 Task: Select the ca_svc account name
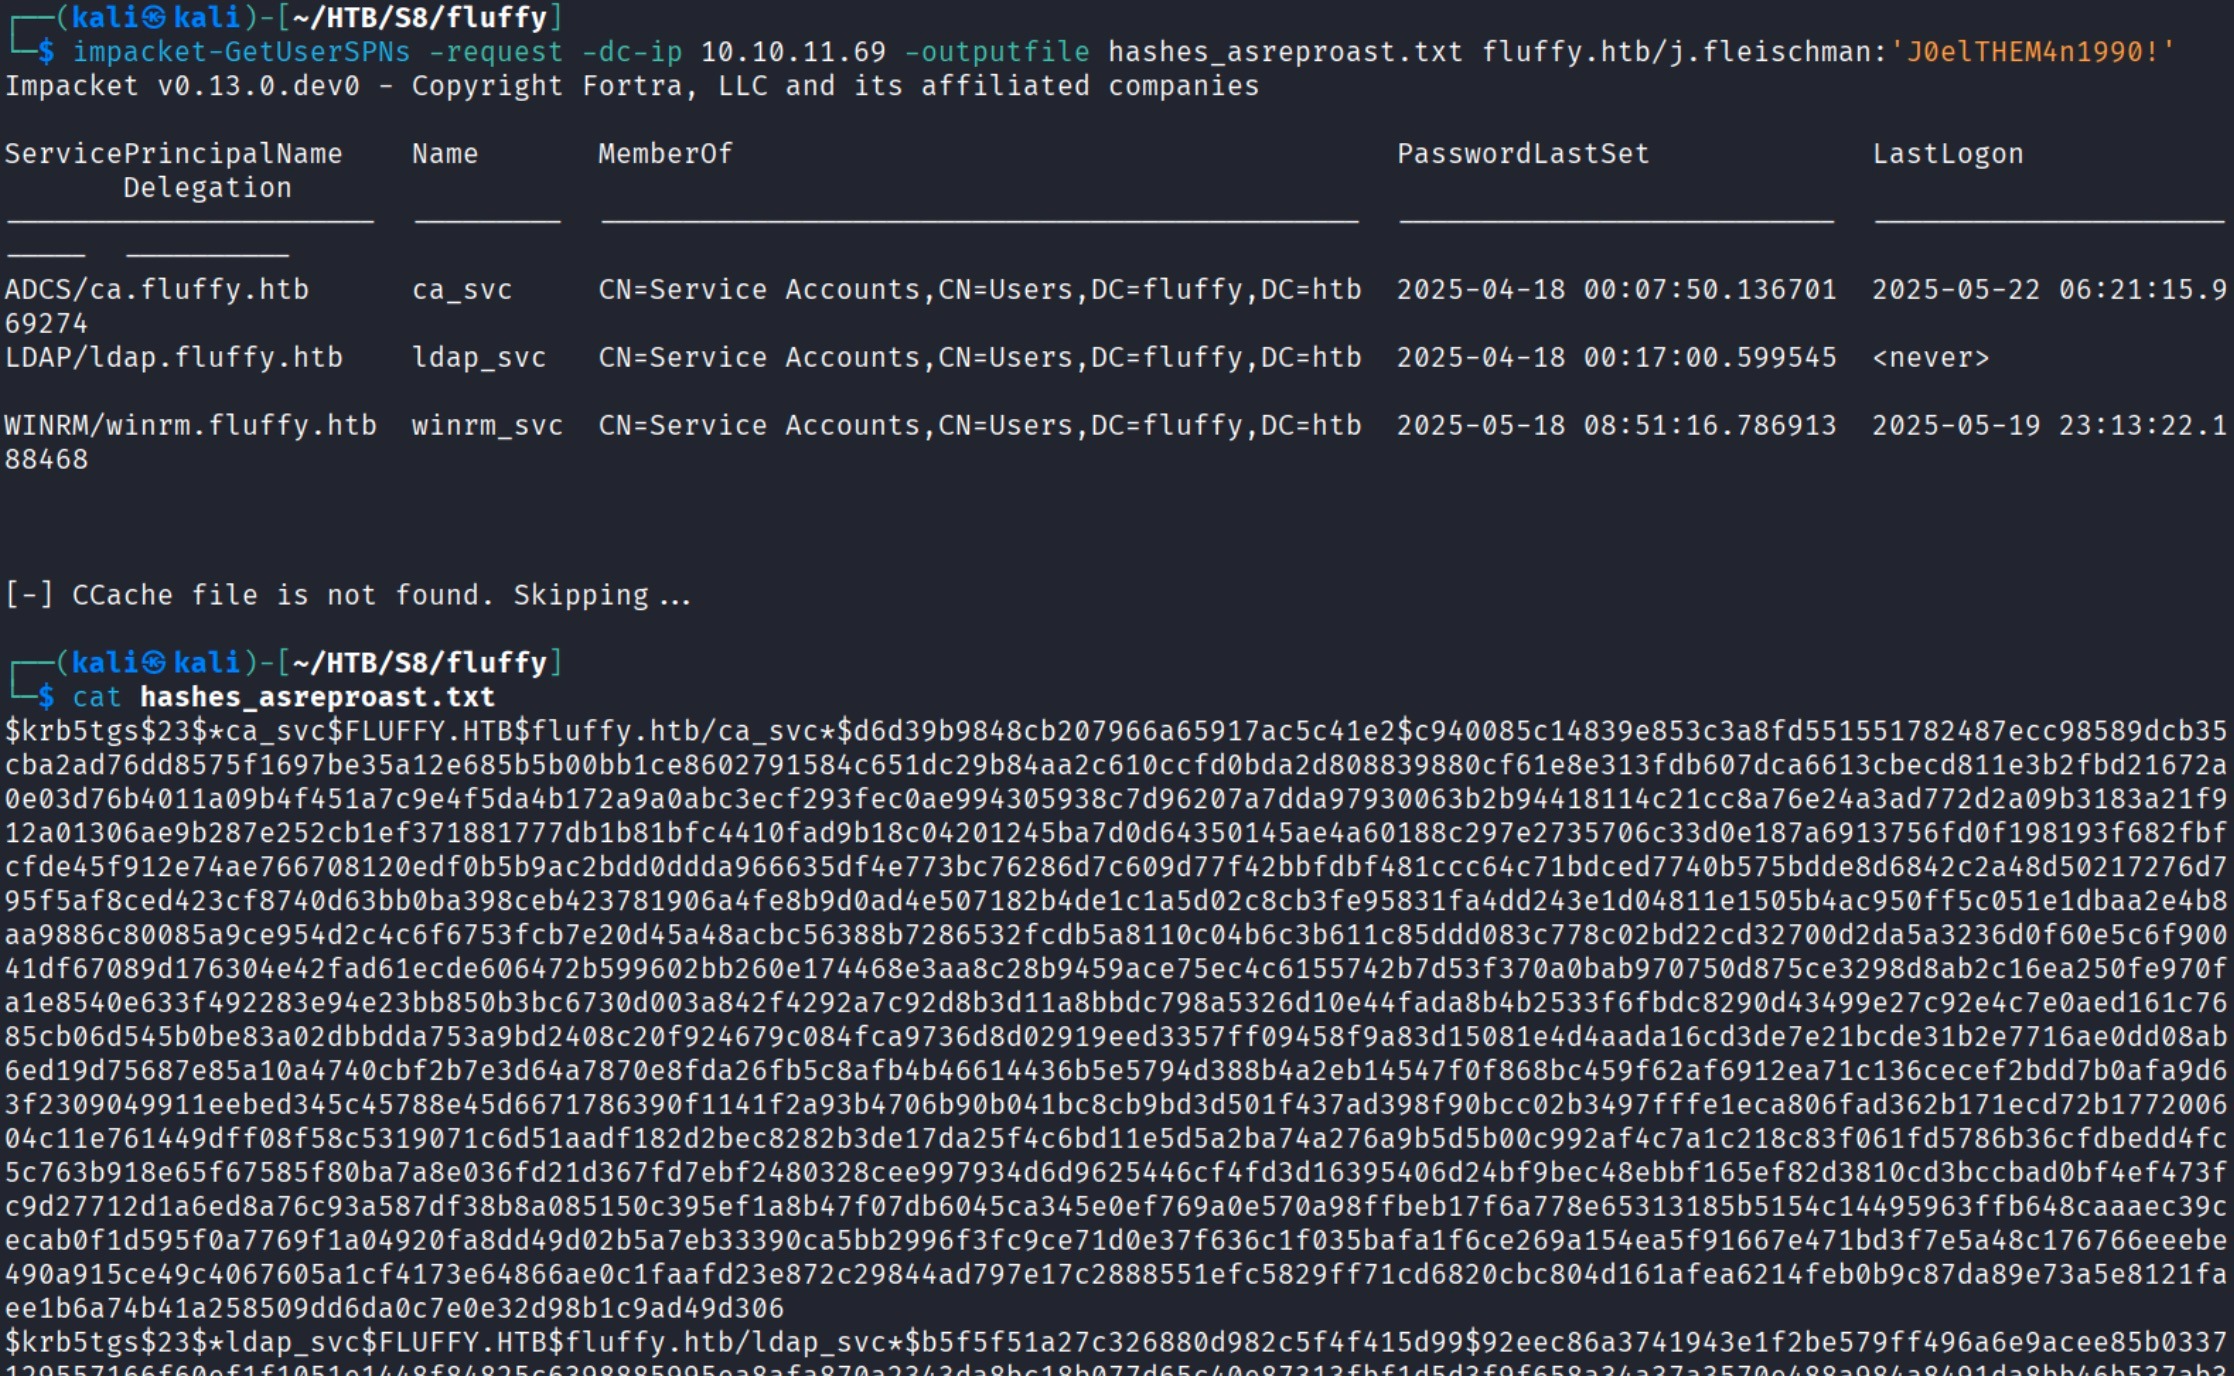coord(461,288)
